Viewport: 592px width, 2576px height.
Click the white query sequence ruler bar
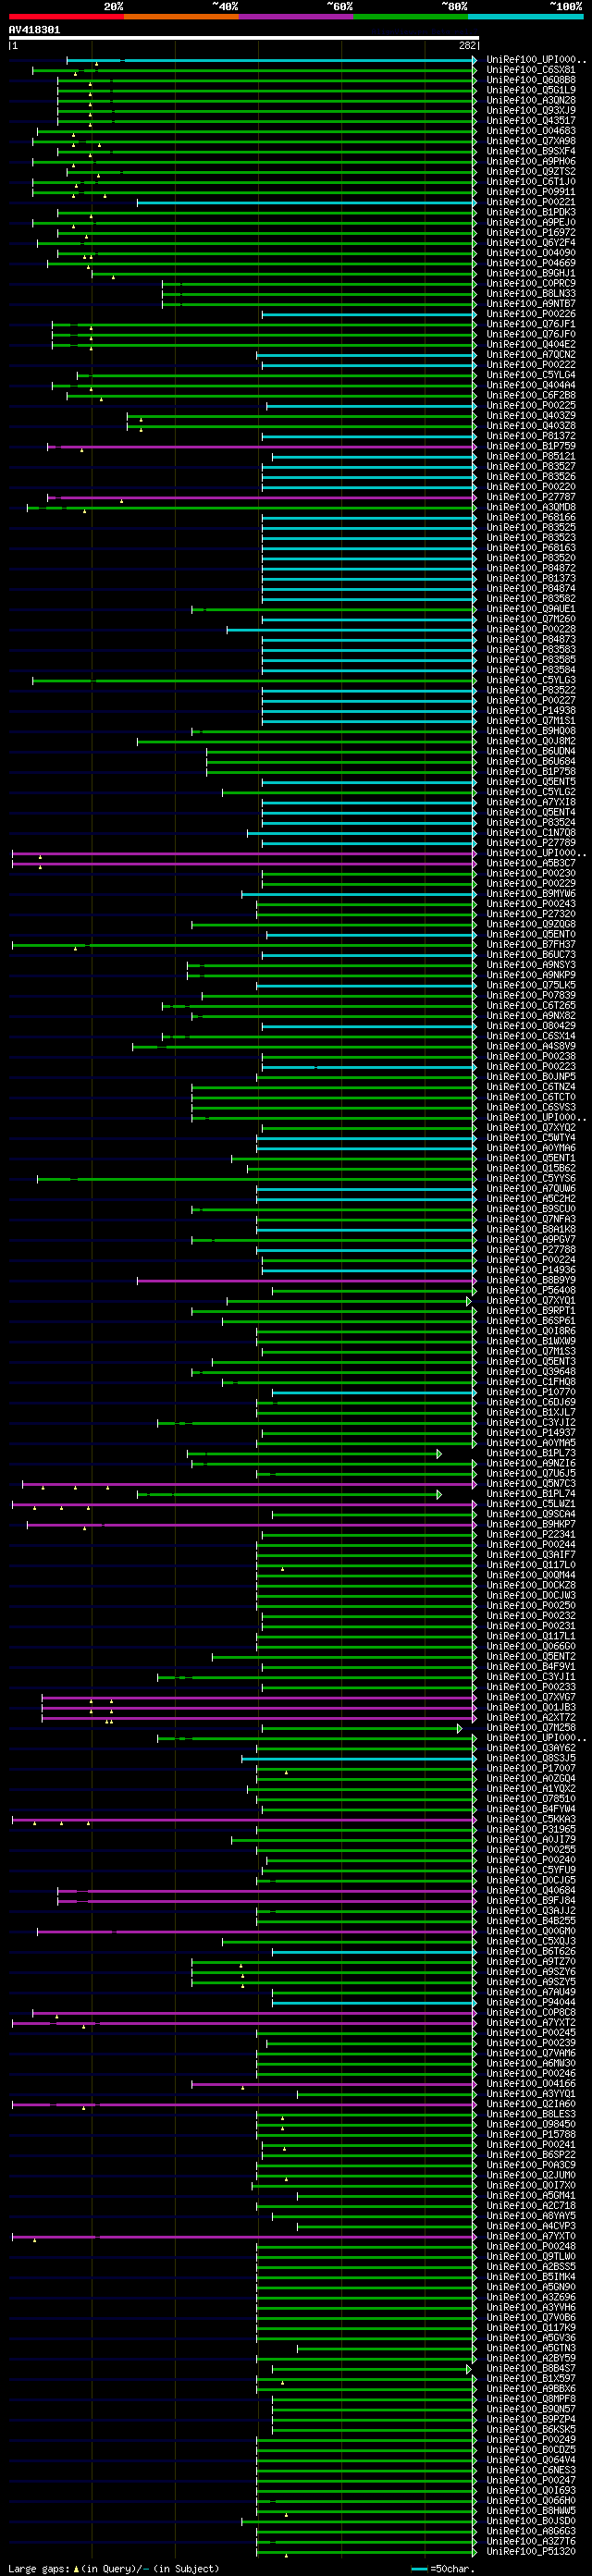coord(244,38)
